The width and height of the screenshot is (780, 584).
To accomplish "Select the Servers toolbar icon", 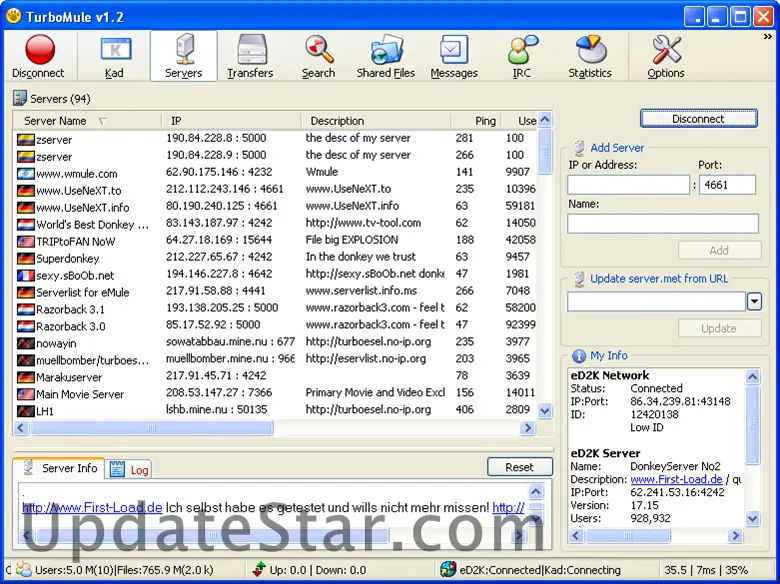I will (x=184, y=56).
